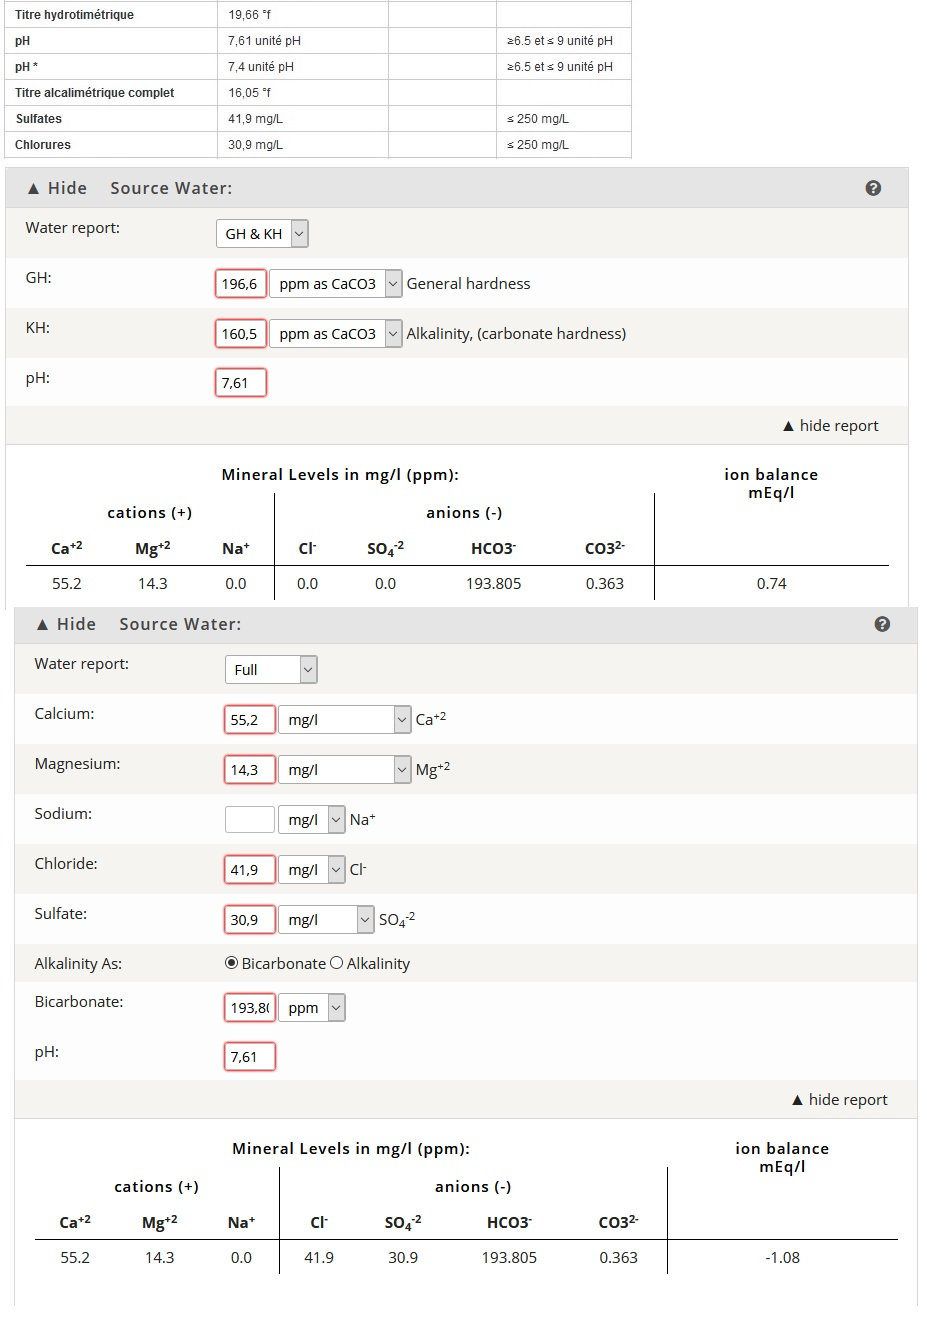Focus the Chloride input field 41,9
Screen dimensions: 927x1323
[x=250, y=869]
